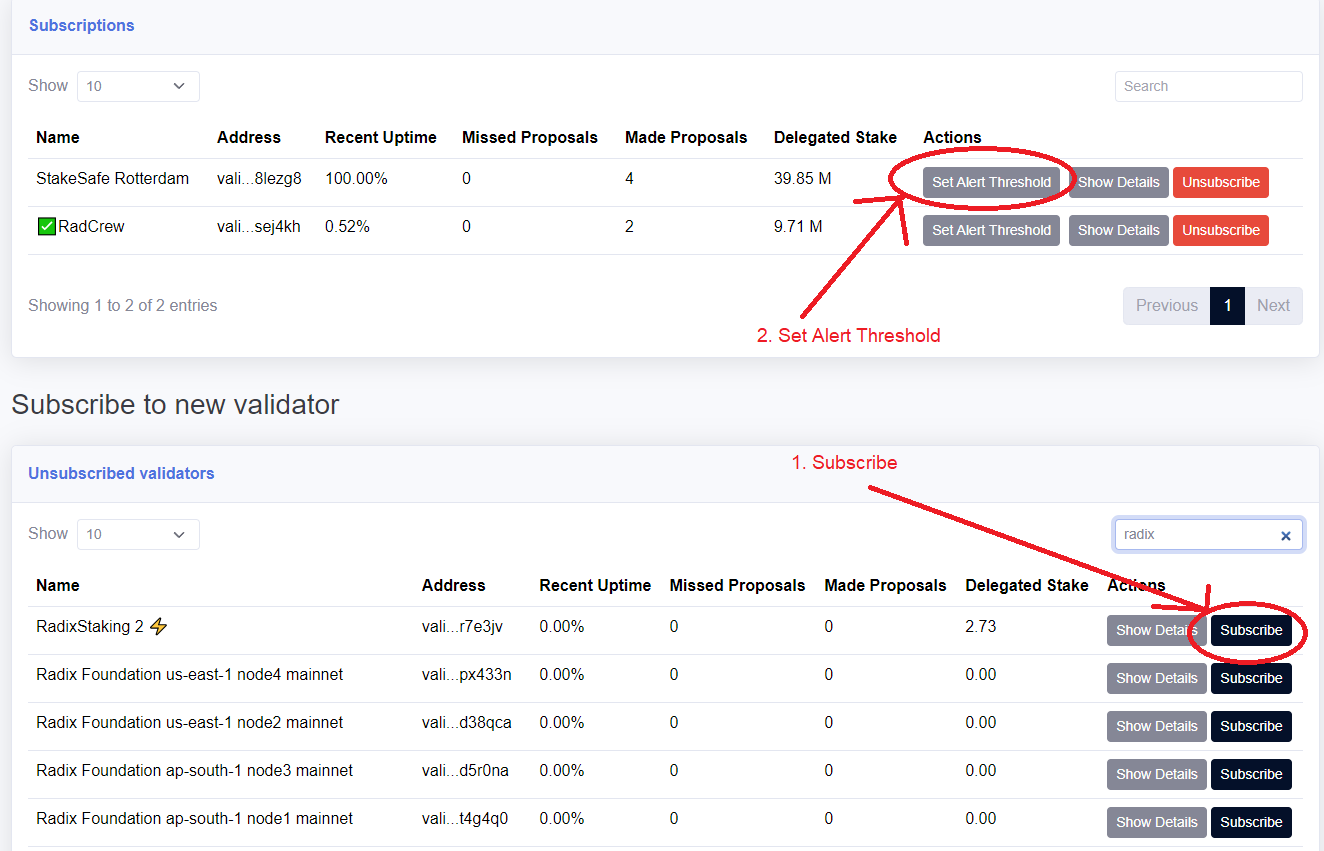Click the 9.71 M delegated stake
This screenshot has height=851, width=1324.
coord(798,227)
